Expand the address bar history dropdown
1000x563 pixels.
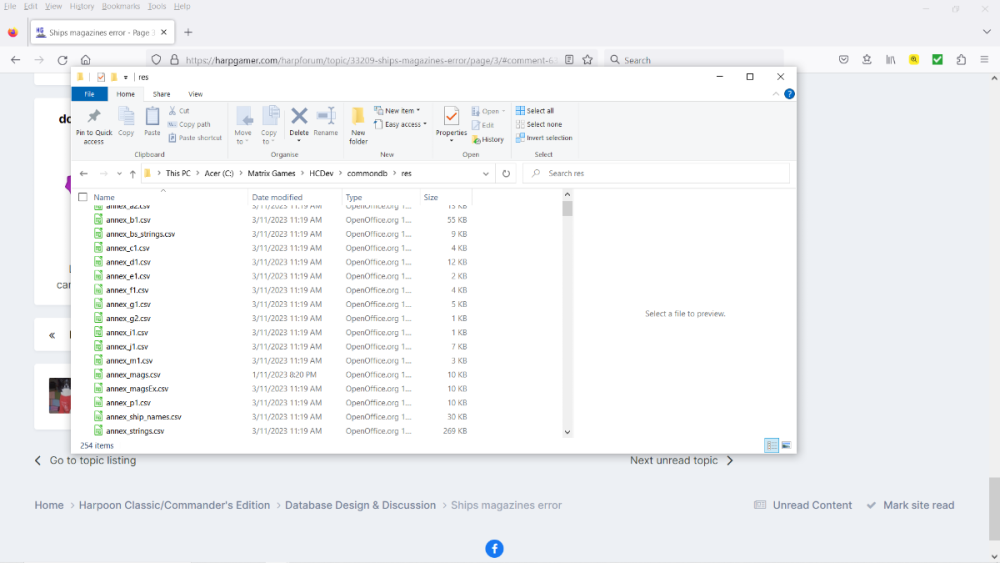486,173
